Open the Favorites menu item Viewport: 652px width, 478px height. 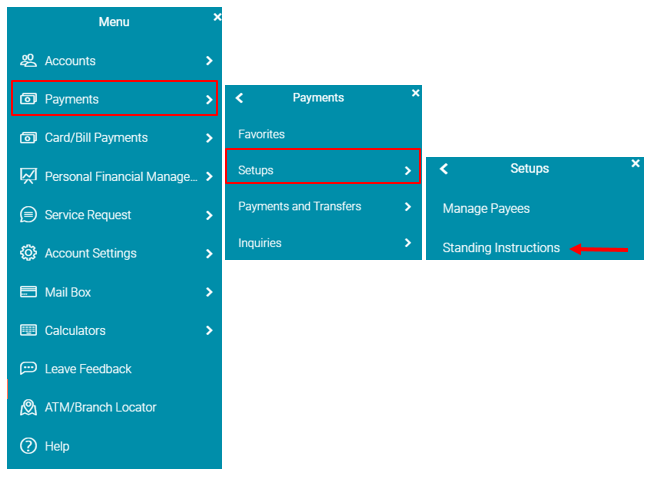[261, 134]
